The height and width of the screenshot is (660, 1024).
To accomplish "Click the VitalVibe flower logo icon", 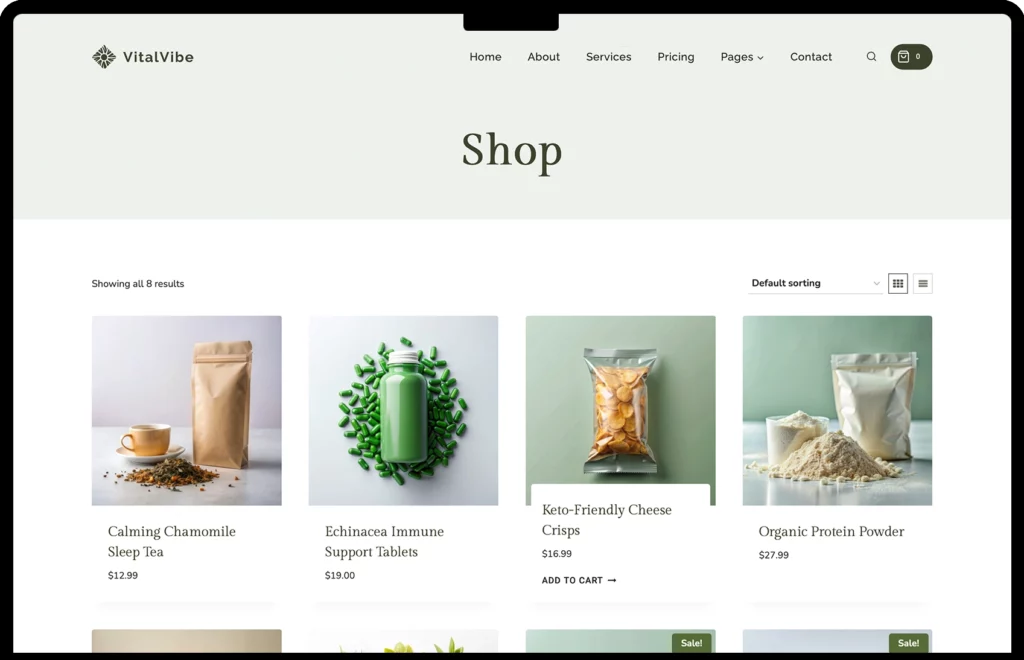I will coord(104,57).
